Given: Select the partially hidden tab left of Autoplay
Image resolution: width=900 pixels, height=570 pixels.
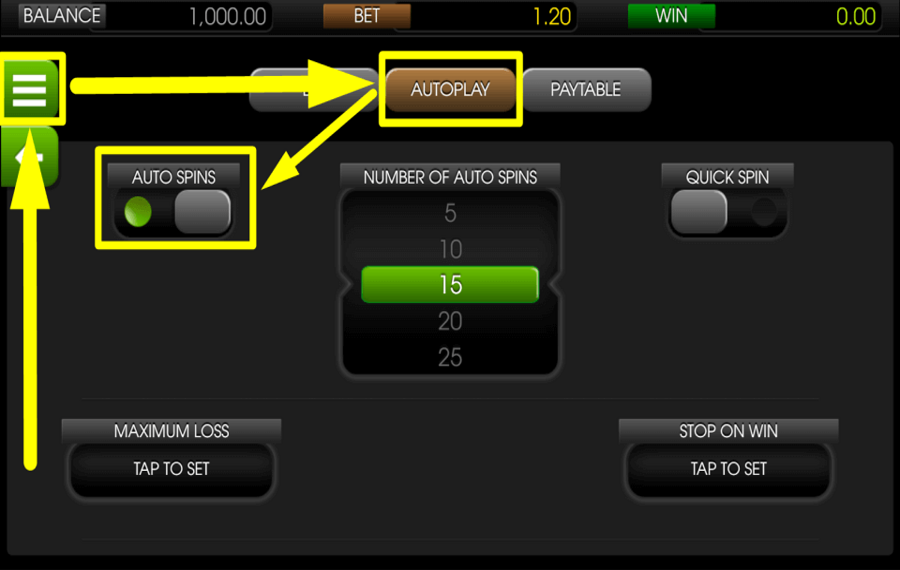Looking at the screenshot, I should click(315, 90).
